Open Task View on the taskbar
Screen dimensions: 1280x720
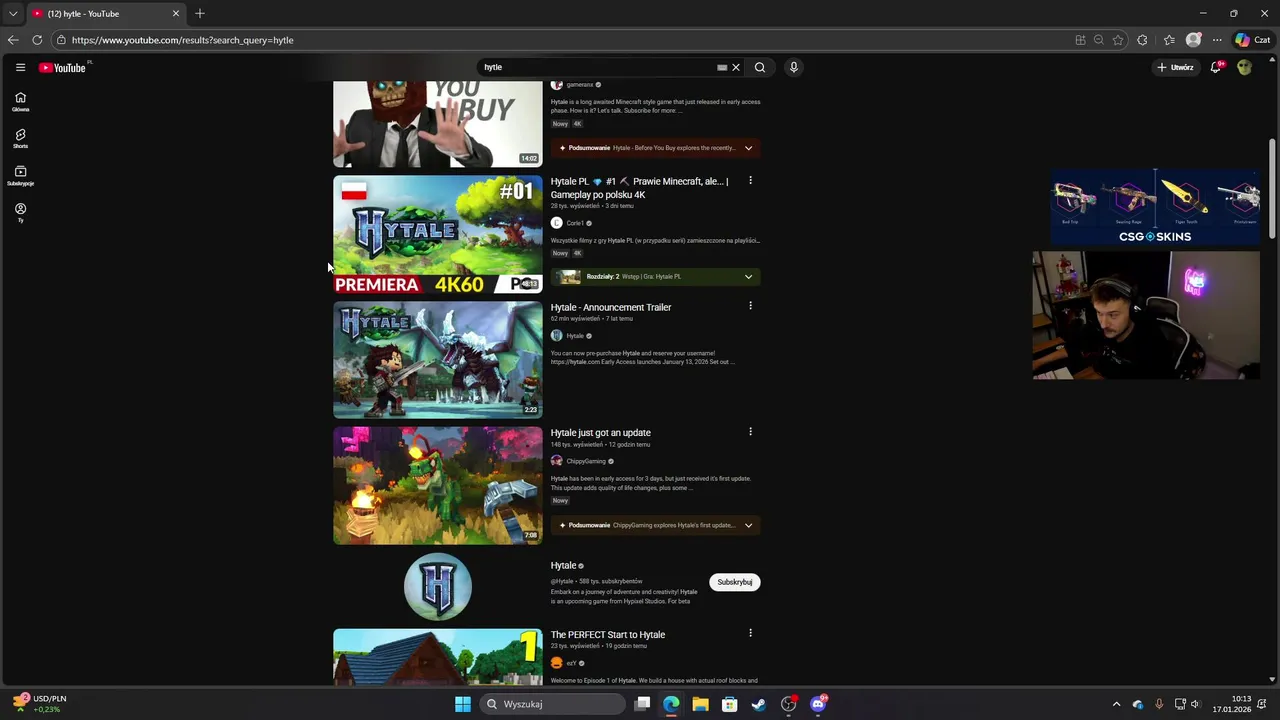643,704
